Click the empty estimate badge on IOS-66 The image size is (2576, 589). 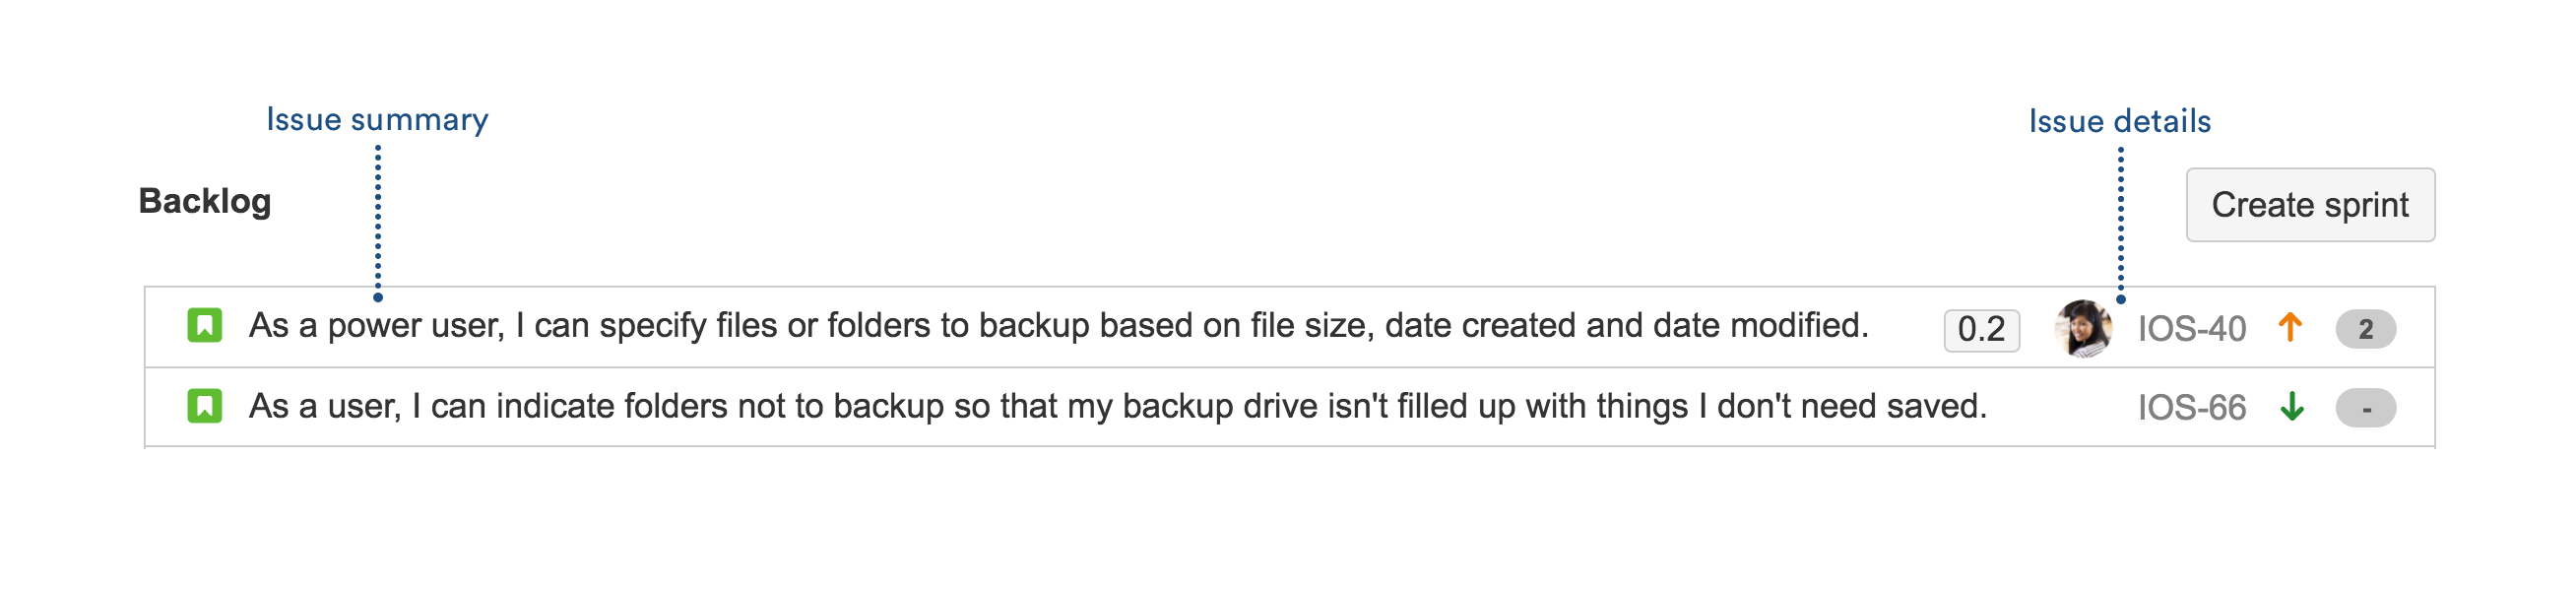point(2365,408)
